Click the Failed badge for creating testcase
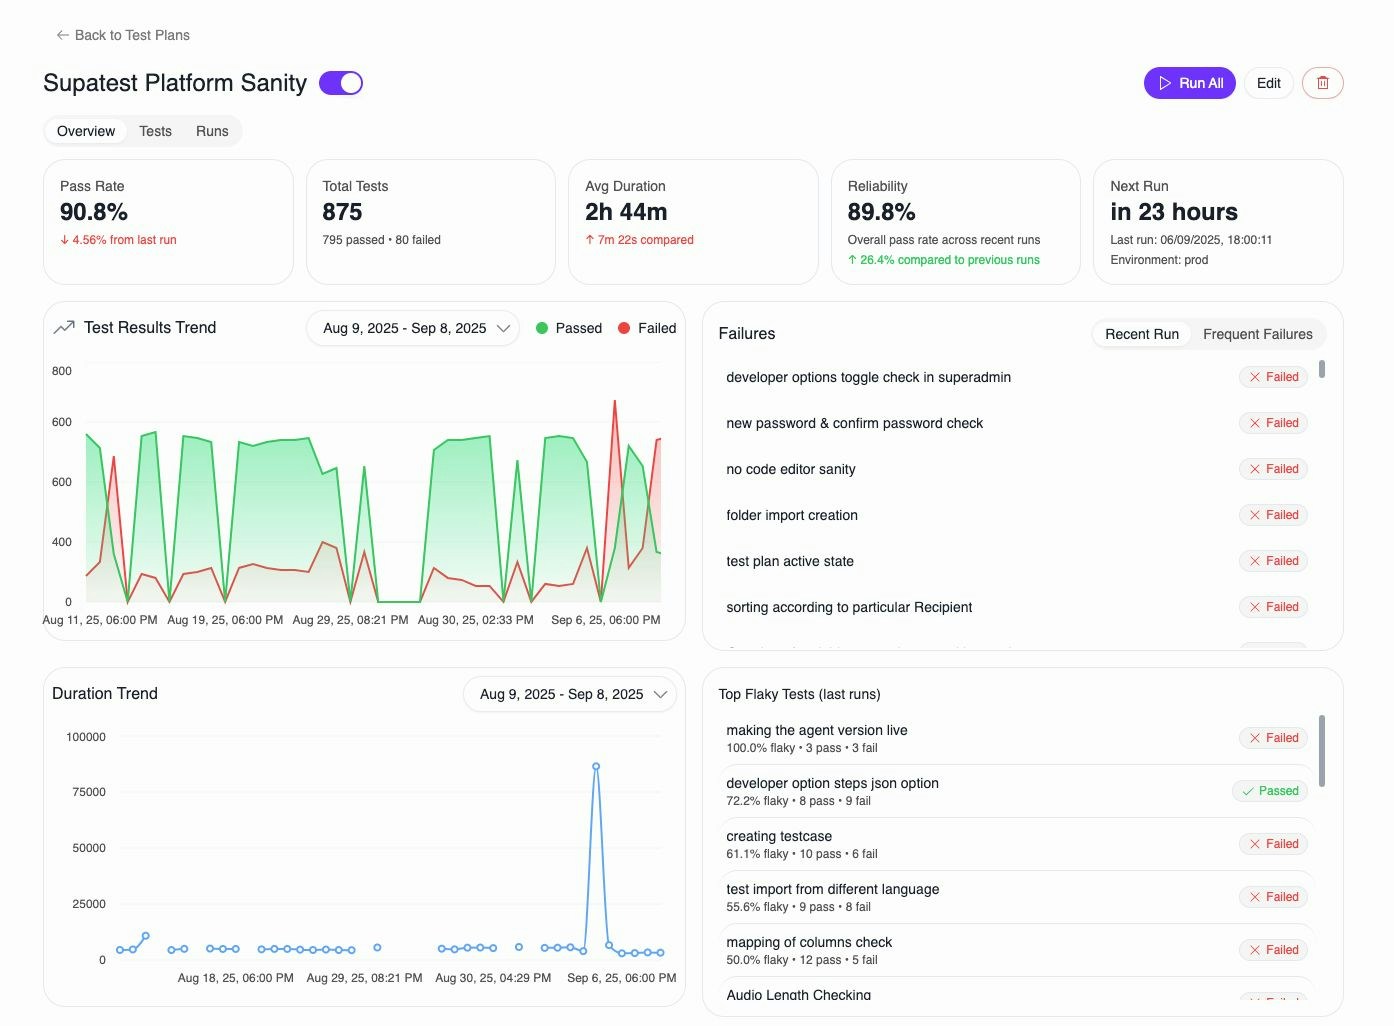Image resolution: width=1394 pixels, height=1026 pixels. point(1273,844)
